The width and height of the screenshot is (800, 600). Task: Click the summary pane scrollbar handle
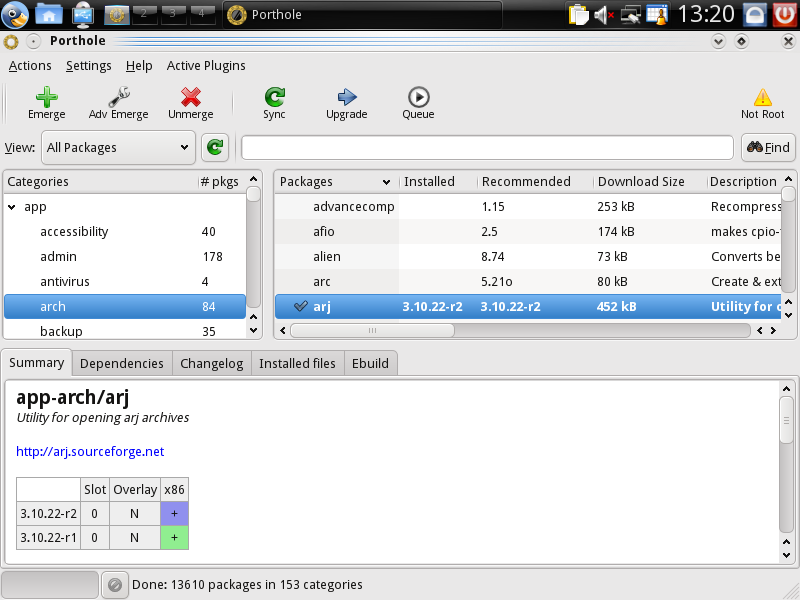786,420
